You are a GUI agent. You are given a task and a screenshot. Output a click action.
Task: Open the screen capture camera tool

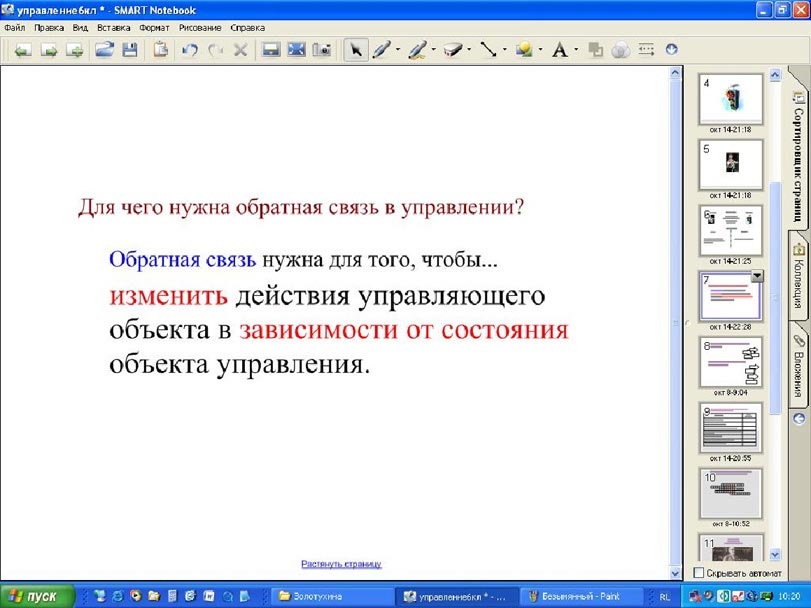click(x=321, y=49)
